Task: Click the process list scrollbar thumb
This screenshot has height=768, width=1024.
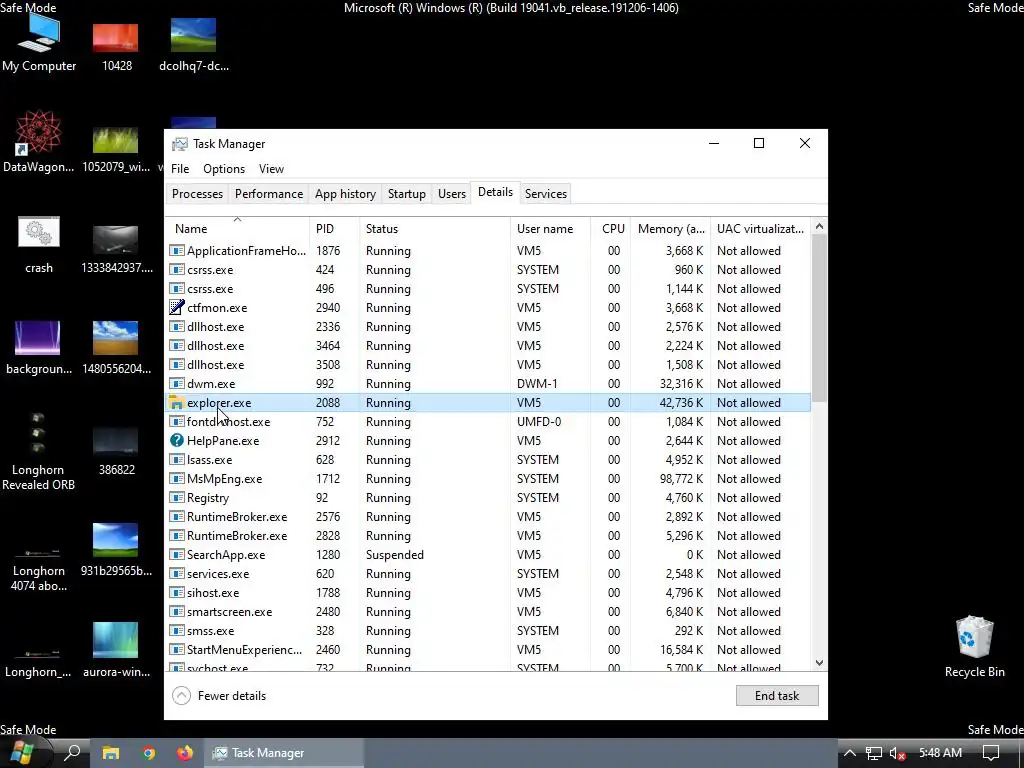Action: tap(819, 317)
